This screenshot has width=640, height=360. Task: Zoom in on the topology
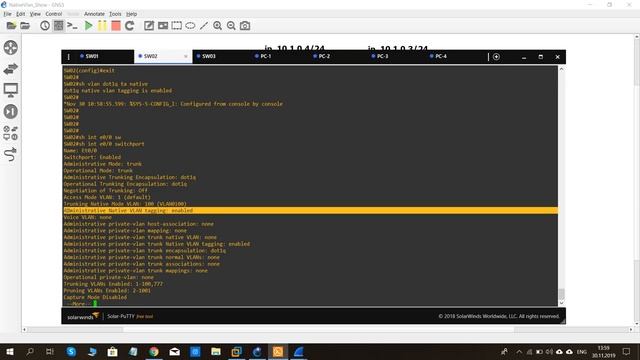pyautogui.click(x=218, y=26)
